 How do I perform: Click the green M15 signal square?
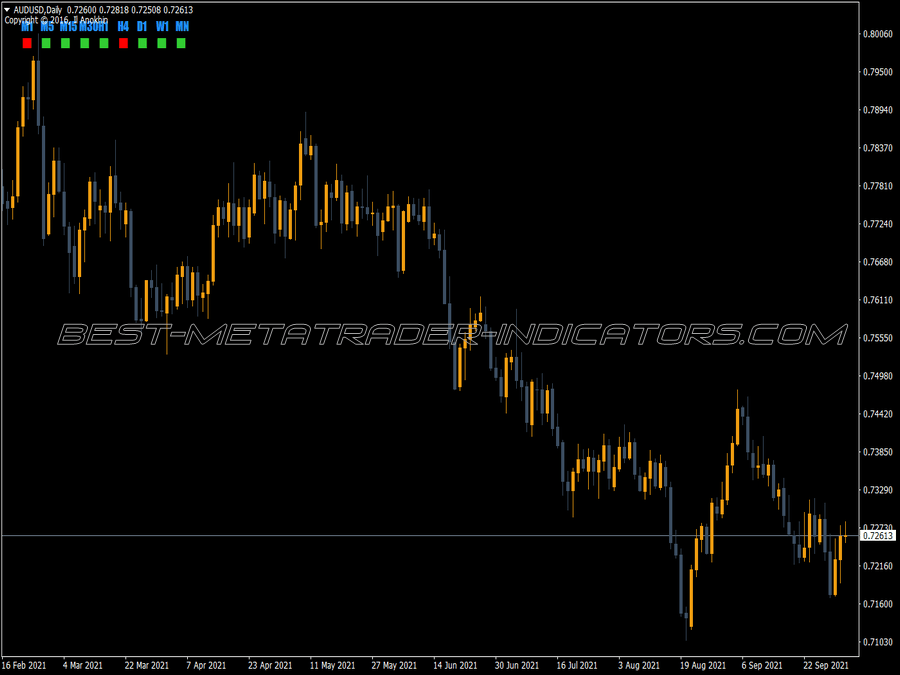pos(65,42)
